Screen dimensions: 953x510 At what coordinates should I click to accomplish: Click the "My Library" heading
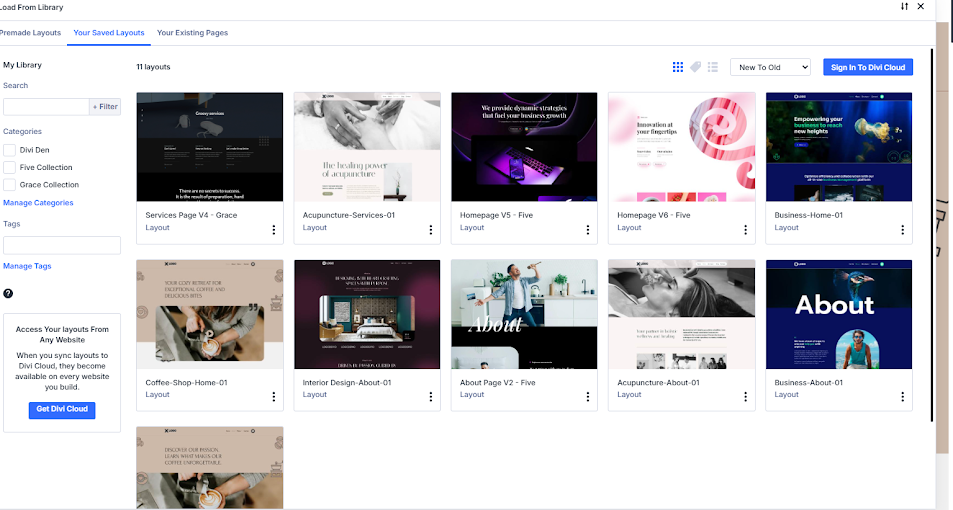(22, 65)
